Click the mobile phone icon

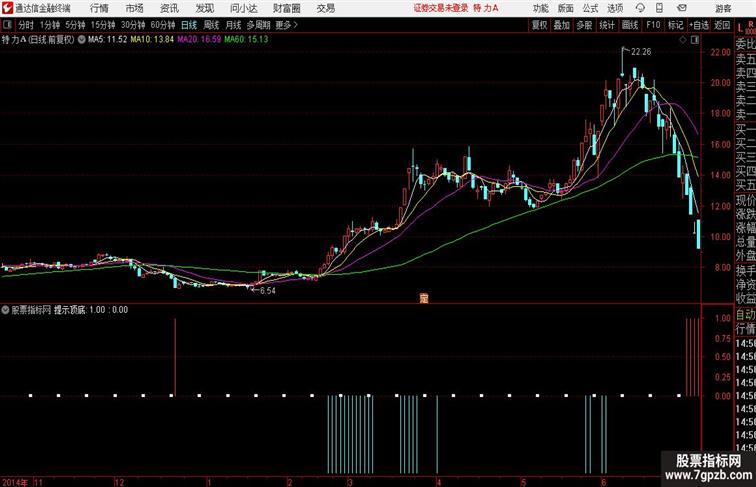(x=660, y=8)
